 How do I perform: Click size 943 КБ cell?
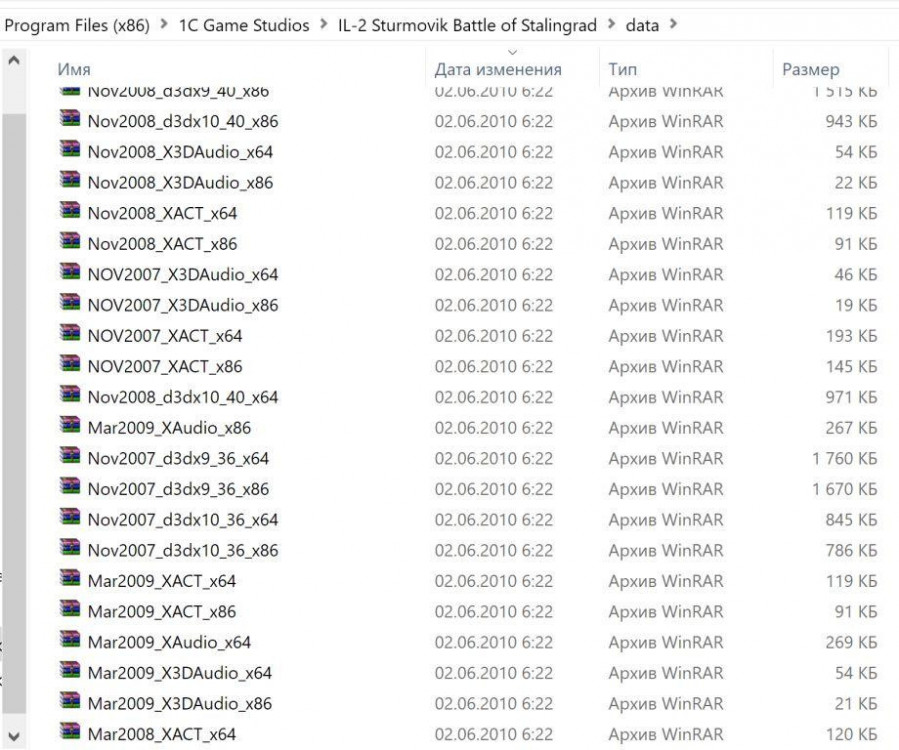point(851,122)
